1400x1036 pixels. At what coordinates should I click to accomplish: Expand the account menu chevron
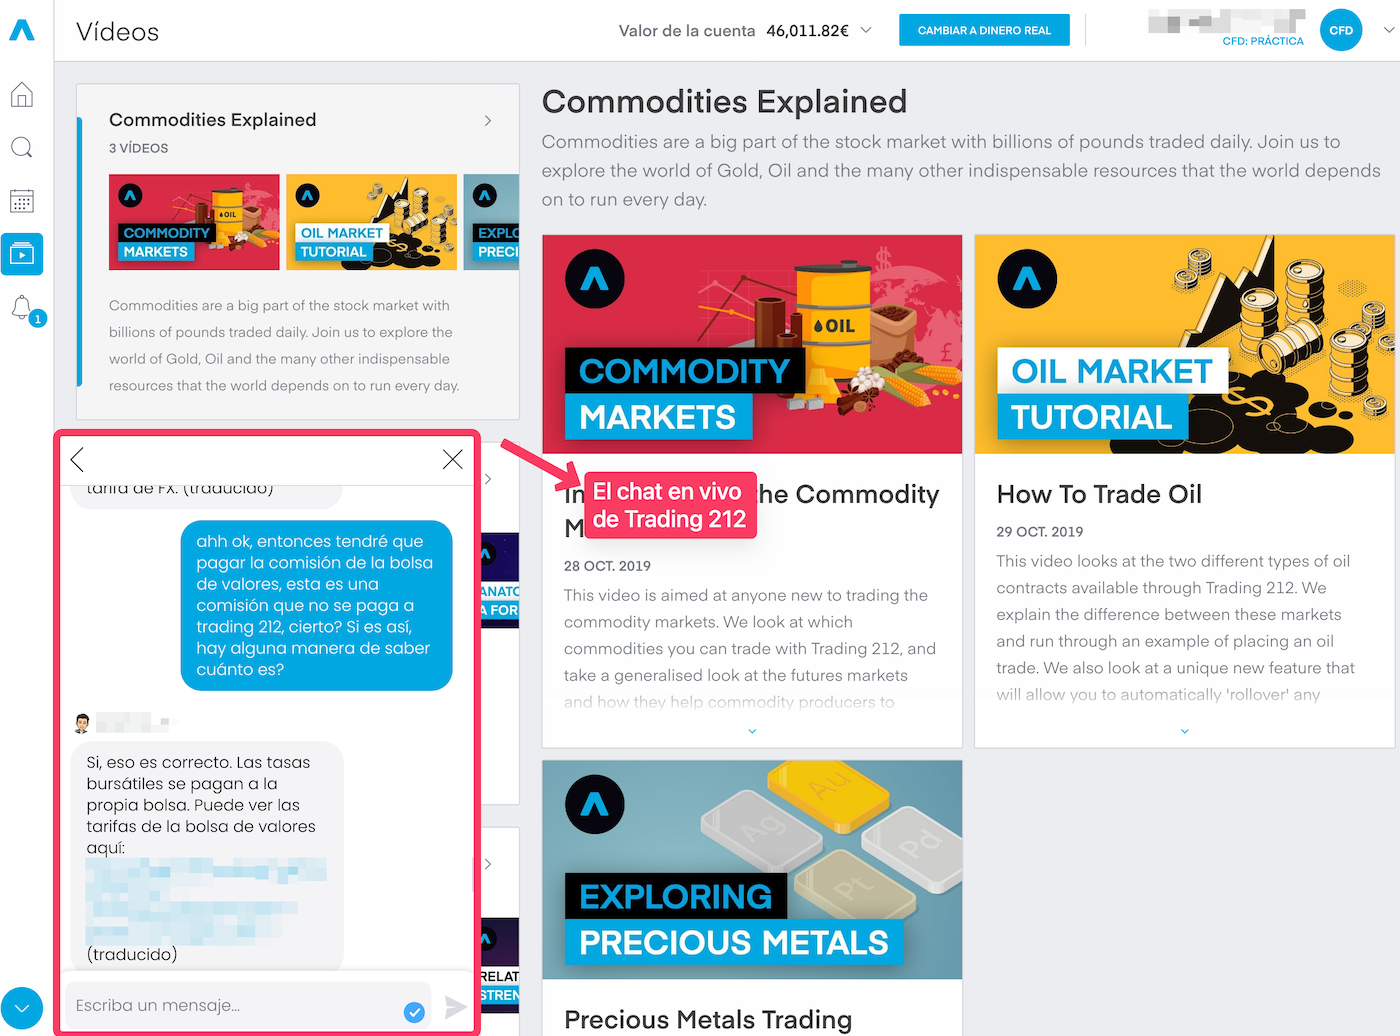click(x=1388, y=30)
